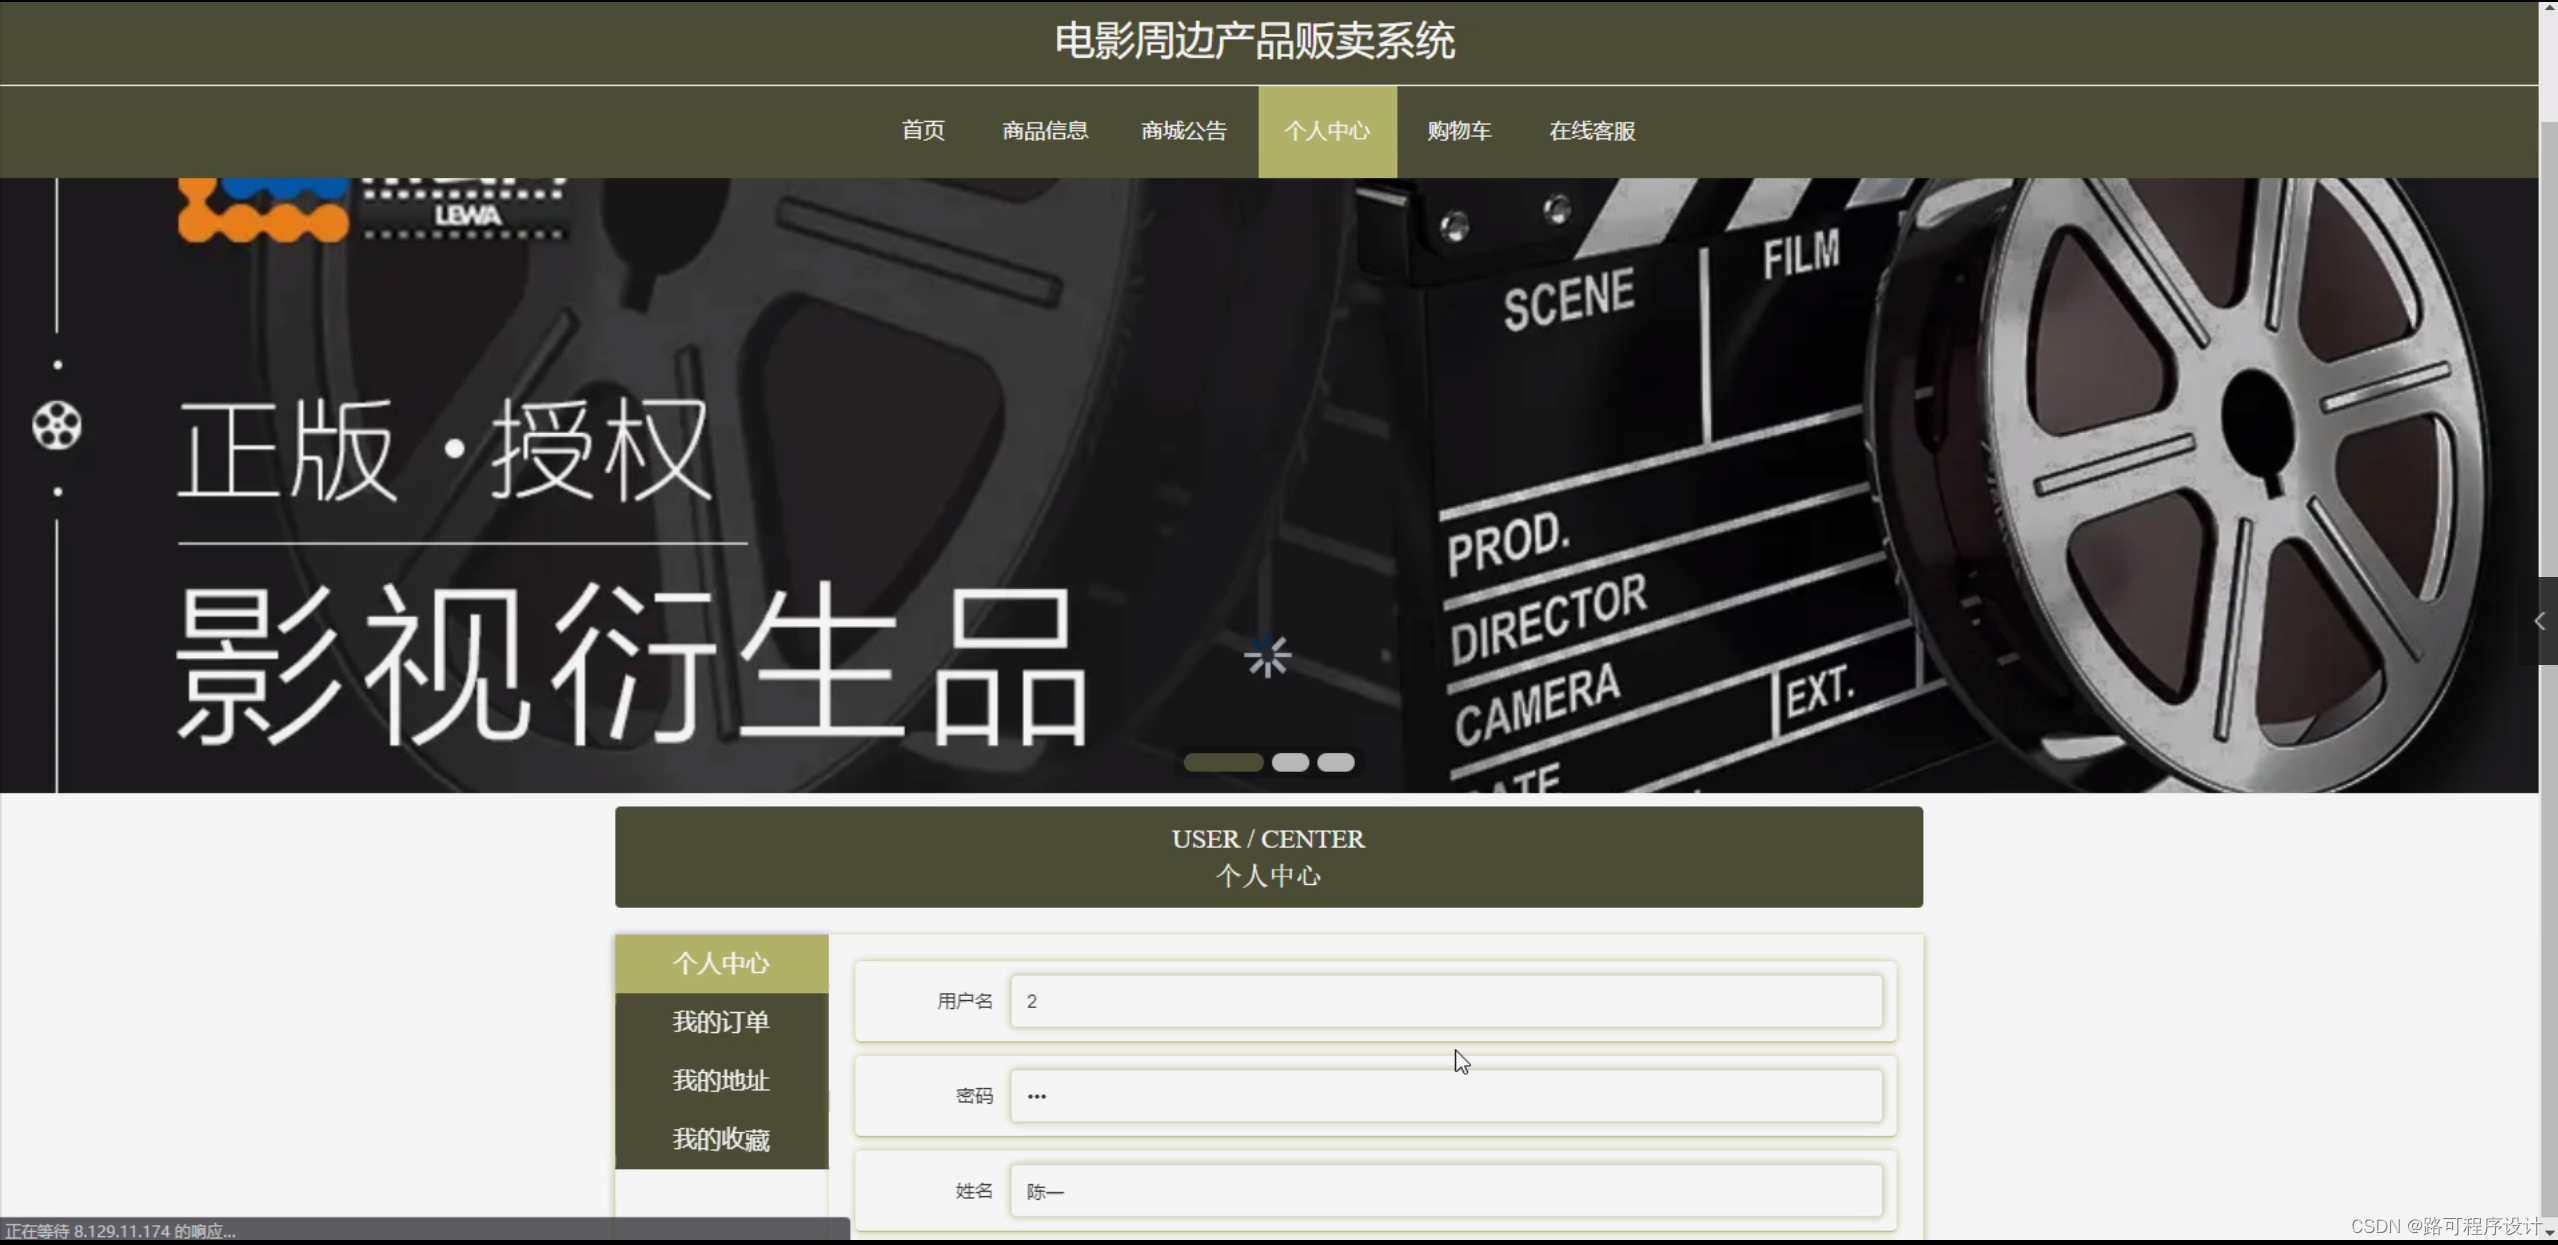The image size is (2558, 1245).
Task: Open the 首页 navigation item
Action: (922, 131)
